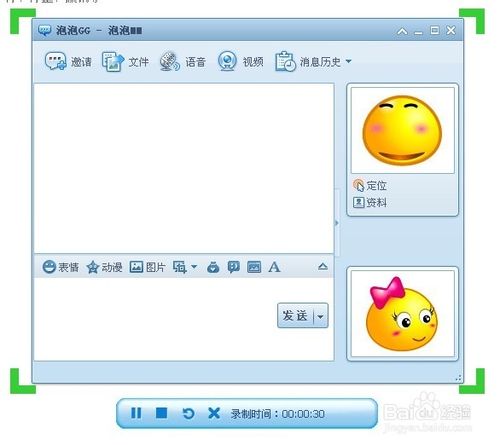The height and width of the screenshot is (445, 500).
Task: Expand the 消息历史 dropdown arrow
Action: click(348, 61)
